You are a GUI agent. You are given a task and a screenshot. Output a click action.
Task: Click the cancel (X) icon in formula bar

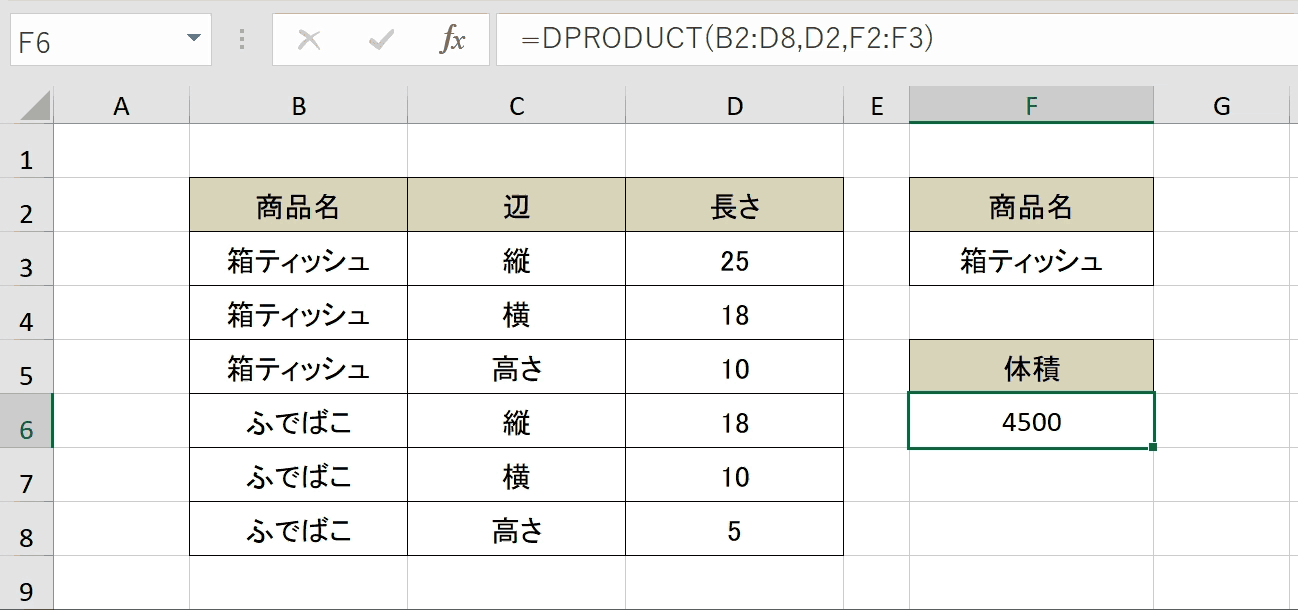310,40
